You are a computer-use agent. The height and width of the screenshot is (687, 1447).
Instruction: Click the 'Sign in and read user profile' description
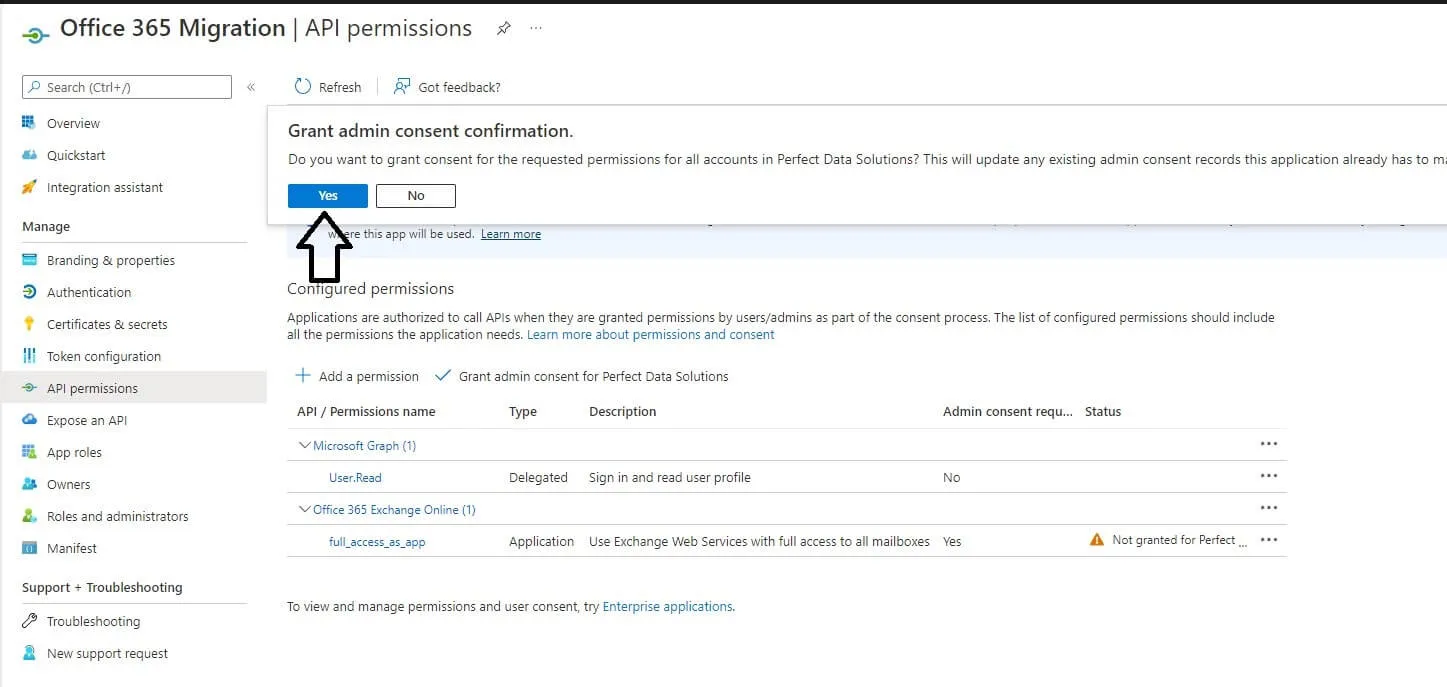[x=670, y=477]
